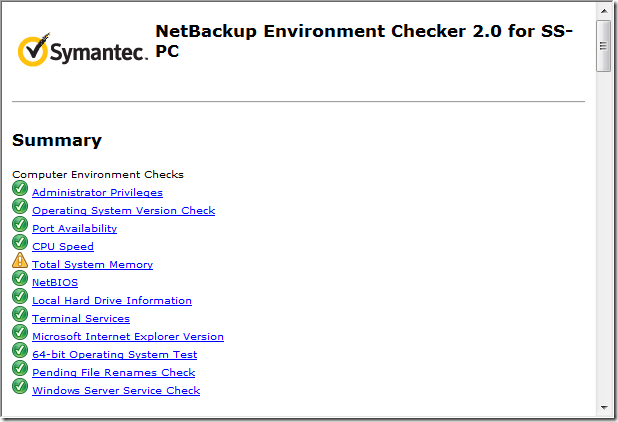Screen dimensions: 618x422
Task: Open the Local Hard Drive Information link
Action: 112,301
